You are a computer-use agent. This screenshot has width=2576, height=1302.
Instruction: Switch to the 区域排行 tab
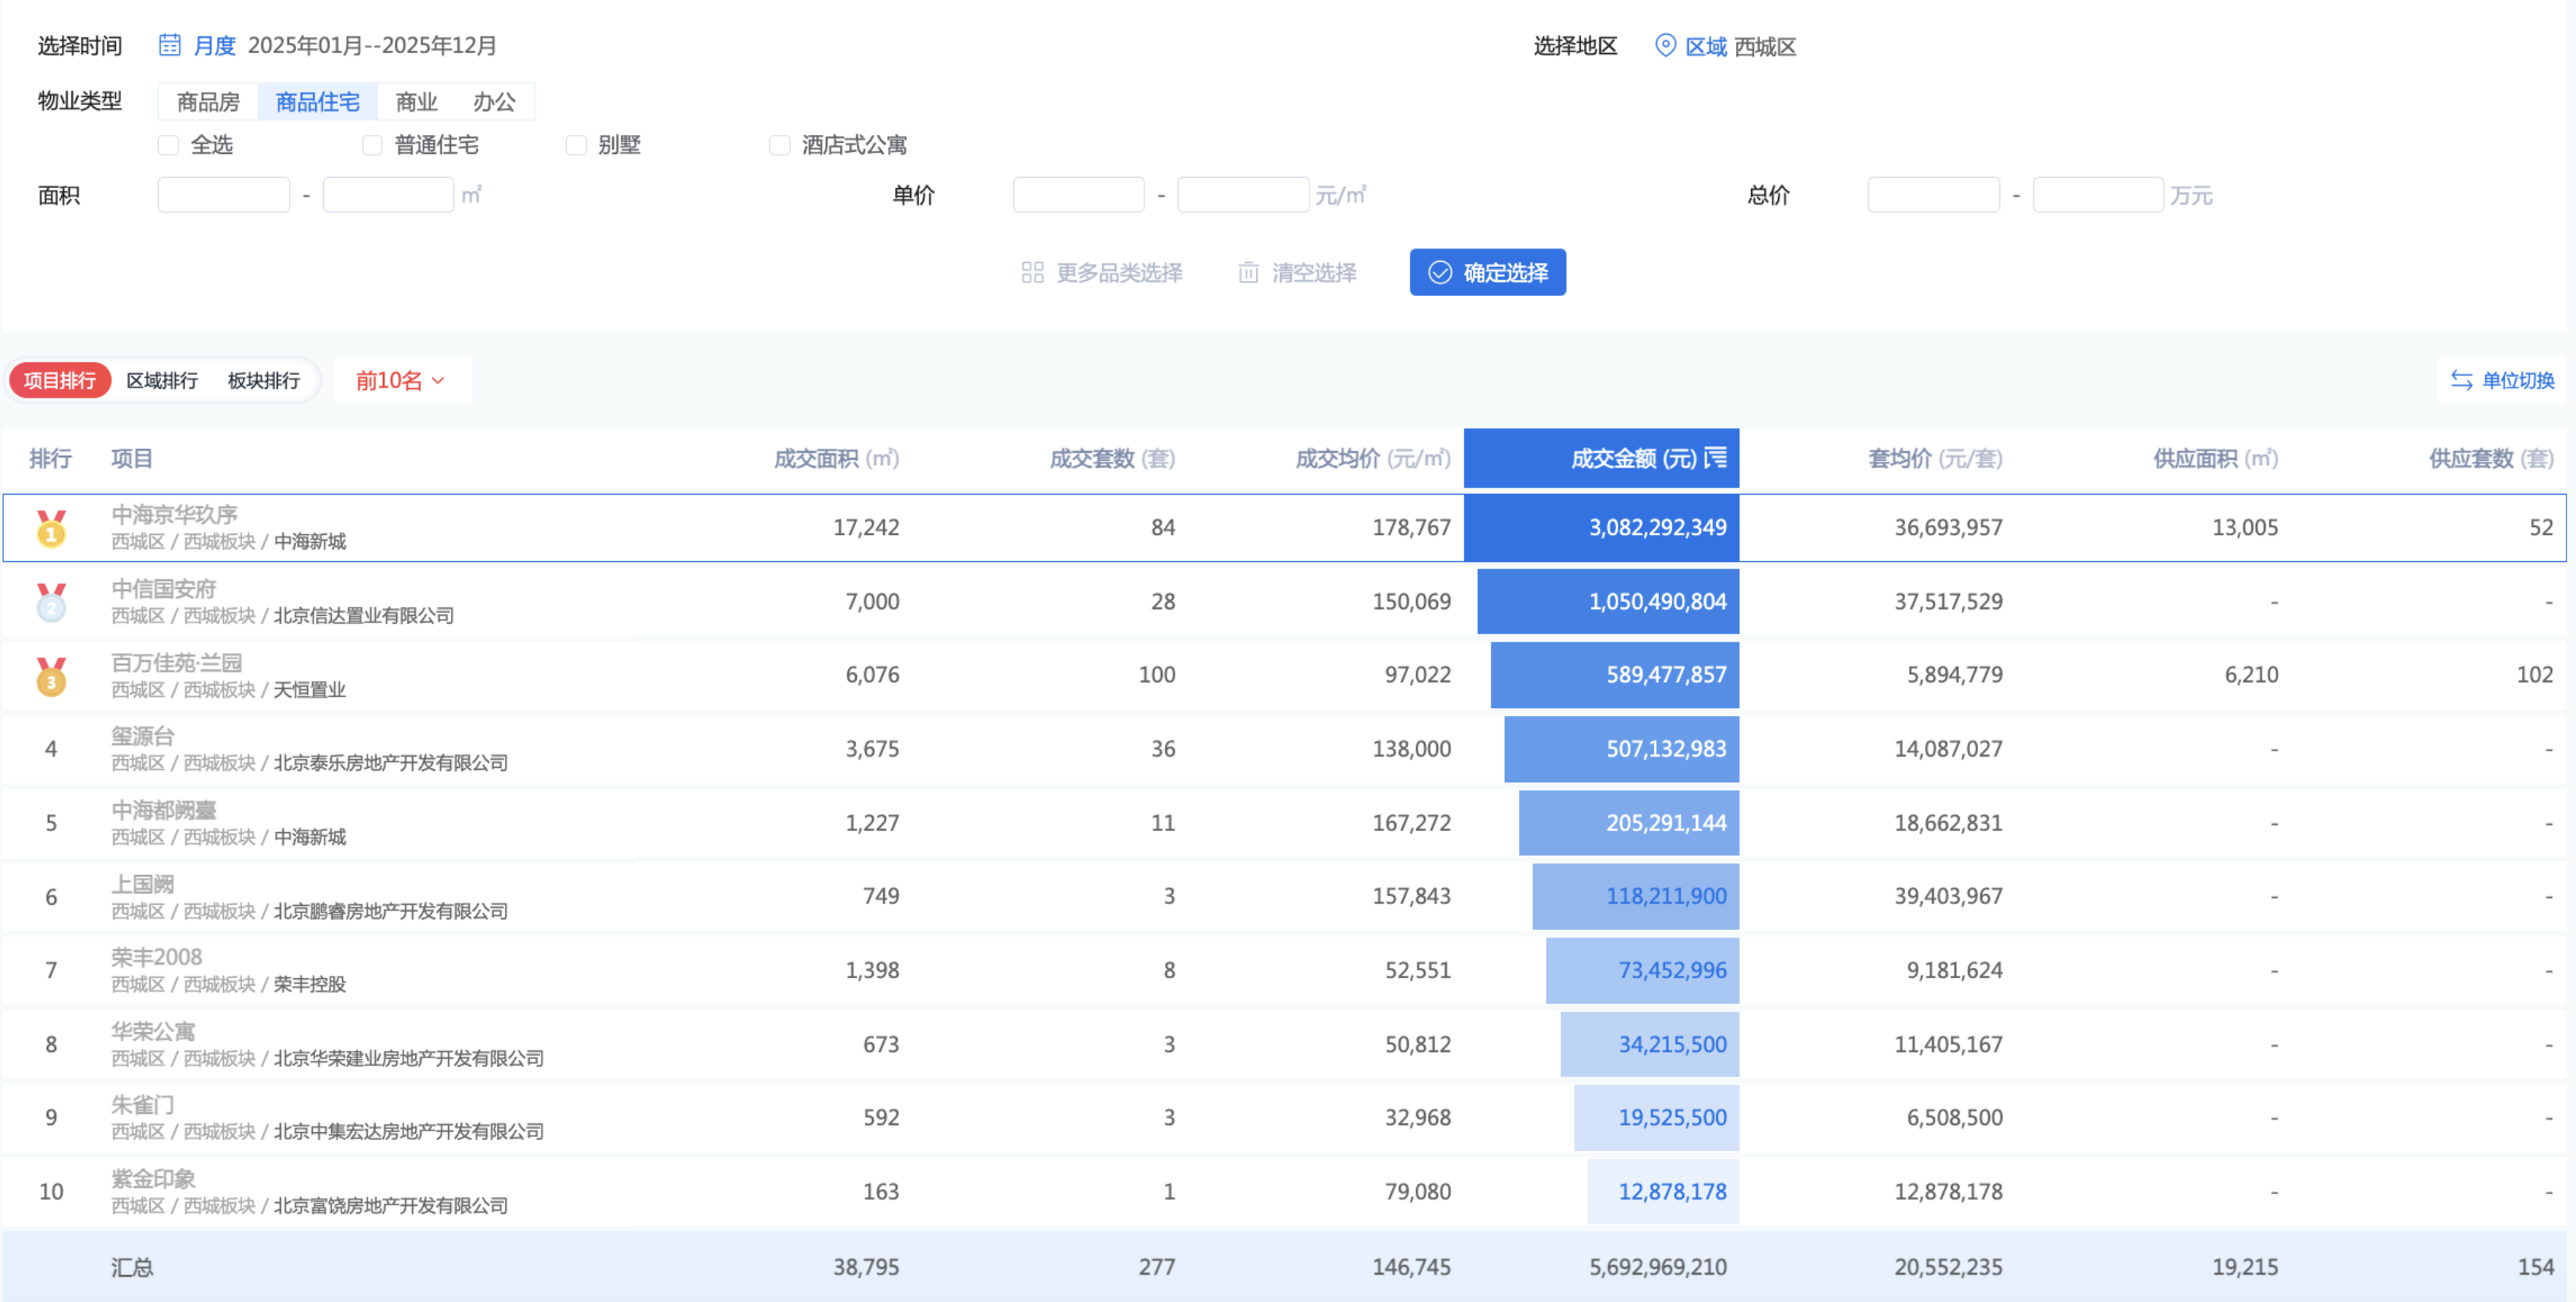tap(162, 380)
